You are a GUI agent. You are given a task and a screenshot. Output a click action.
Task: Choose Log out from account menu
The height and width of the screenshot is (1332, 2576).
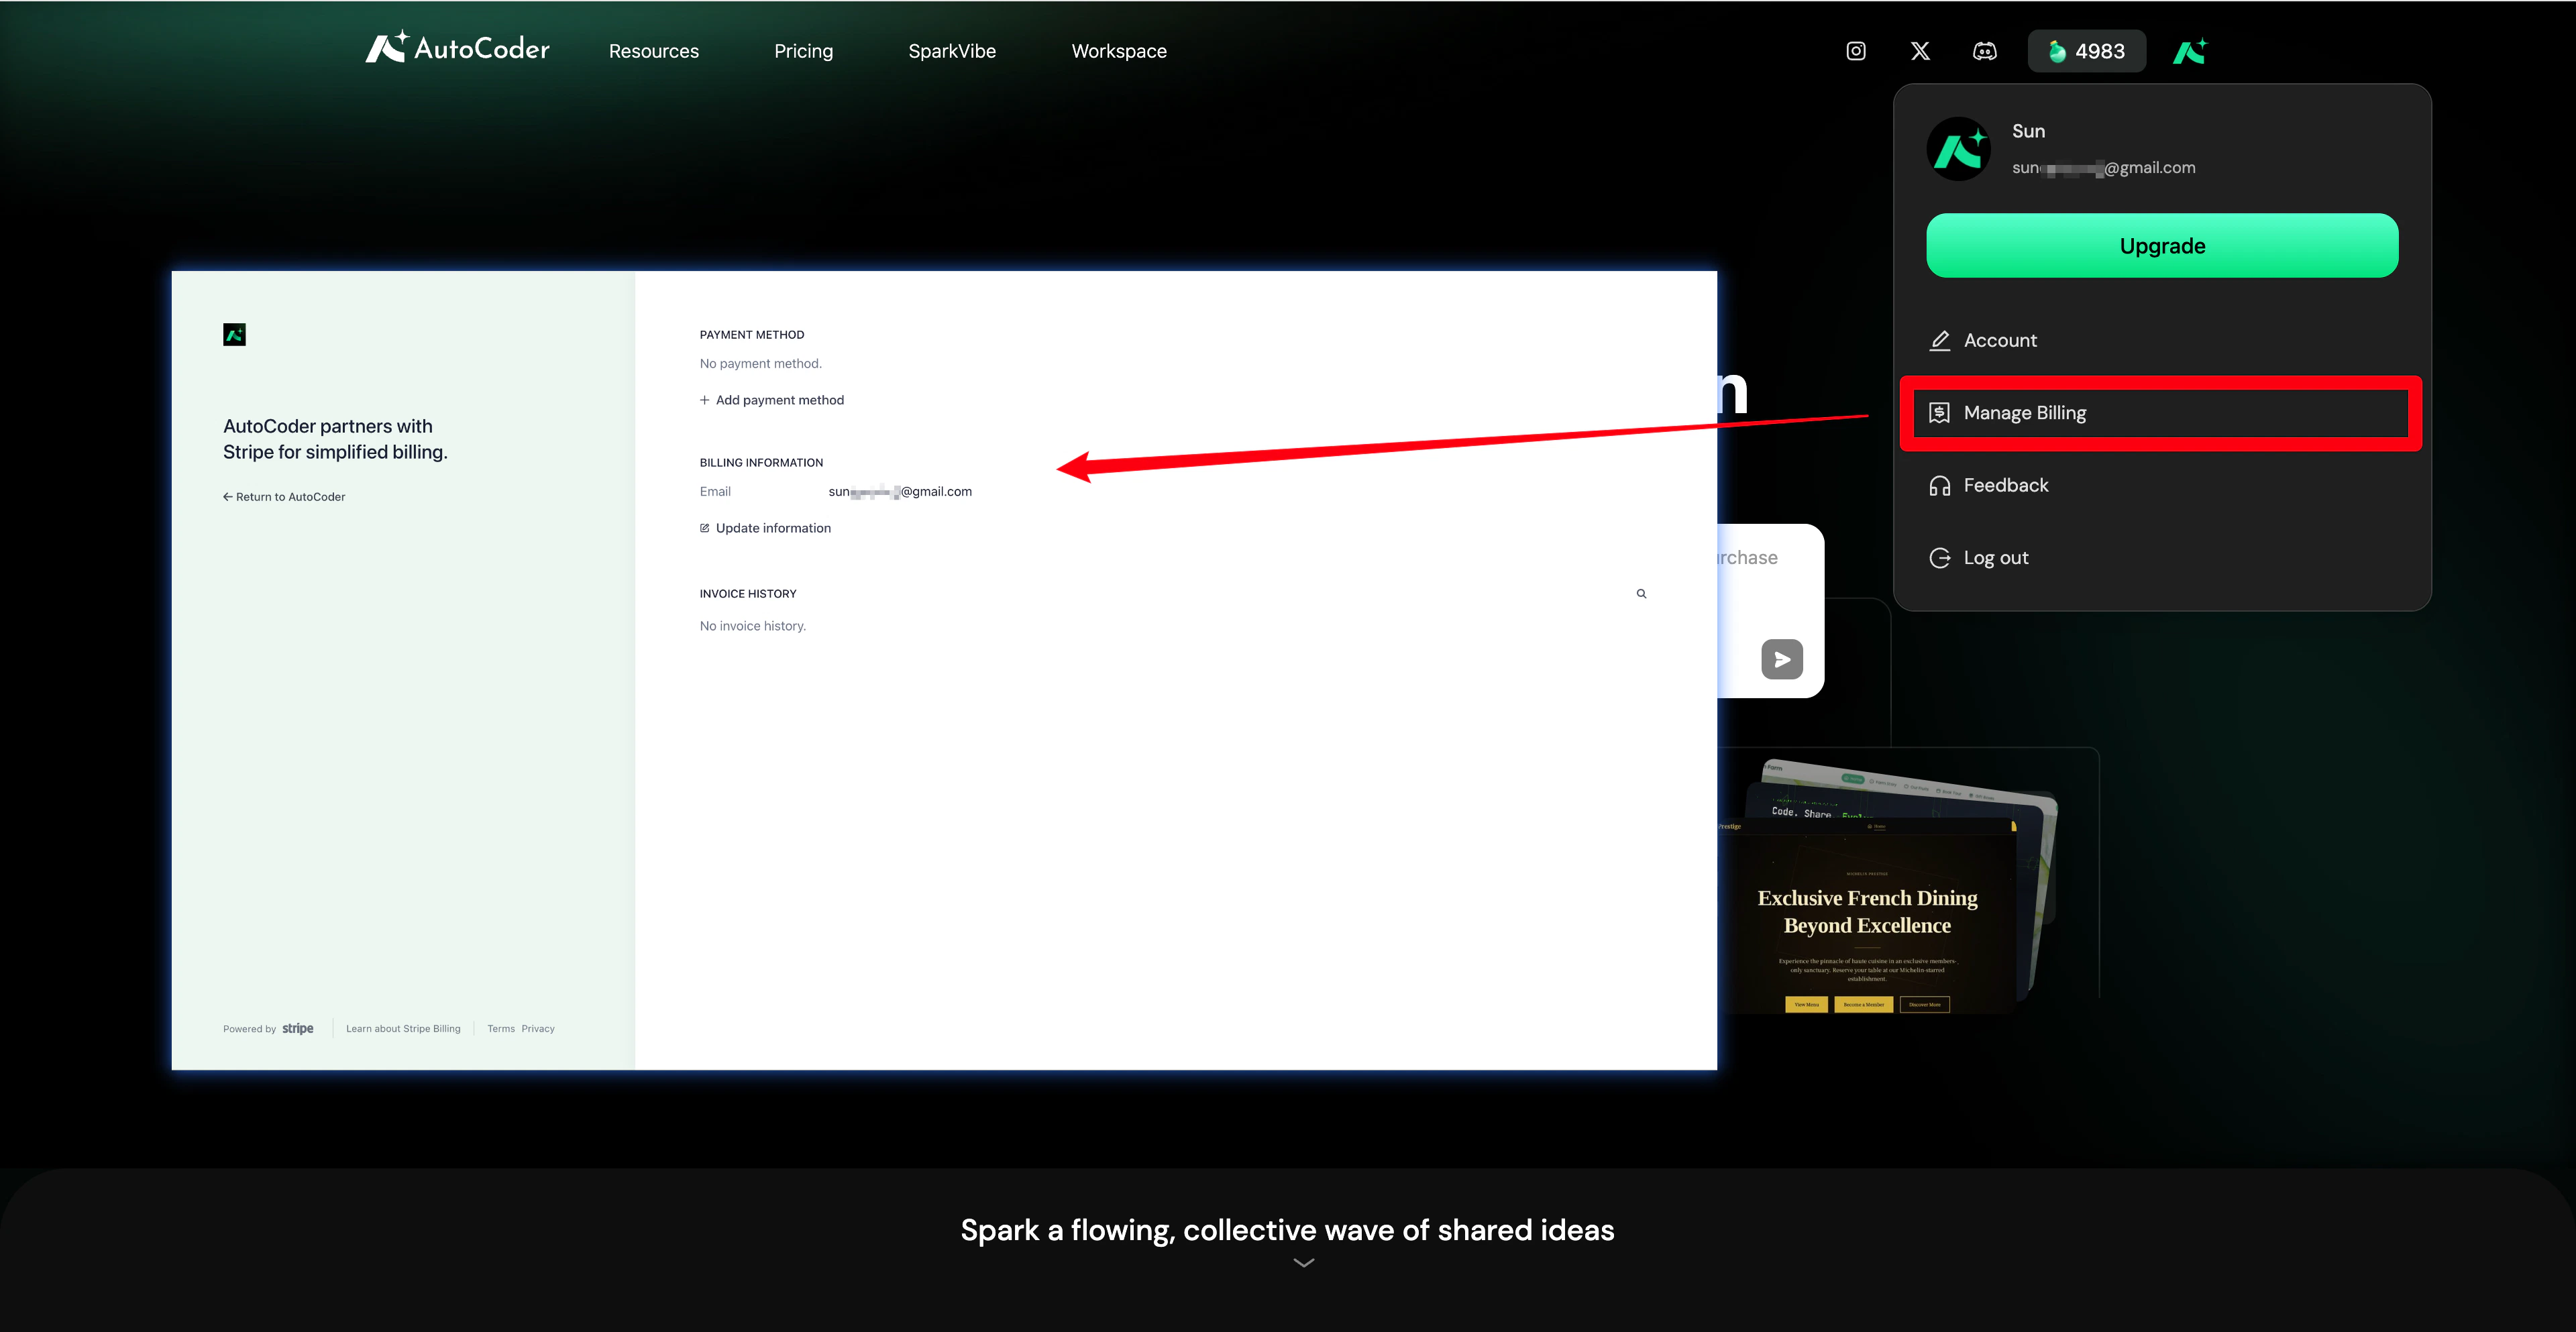pyautogui.click(x=1995, y=558)
